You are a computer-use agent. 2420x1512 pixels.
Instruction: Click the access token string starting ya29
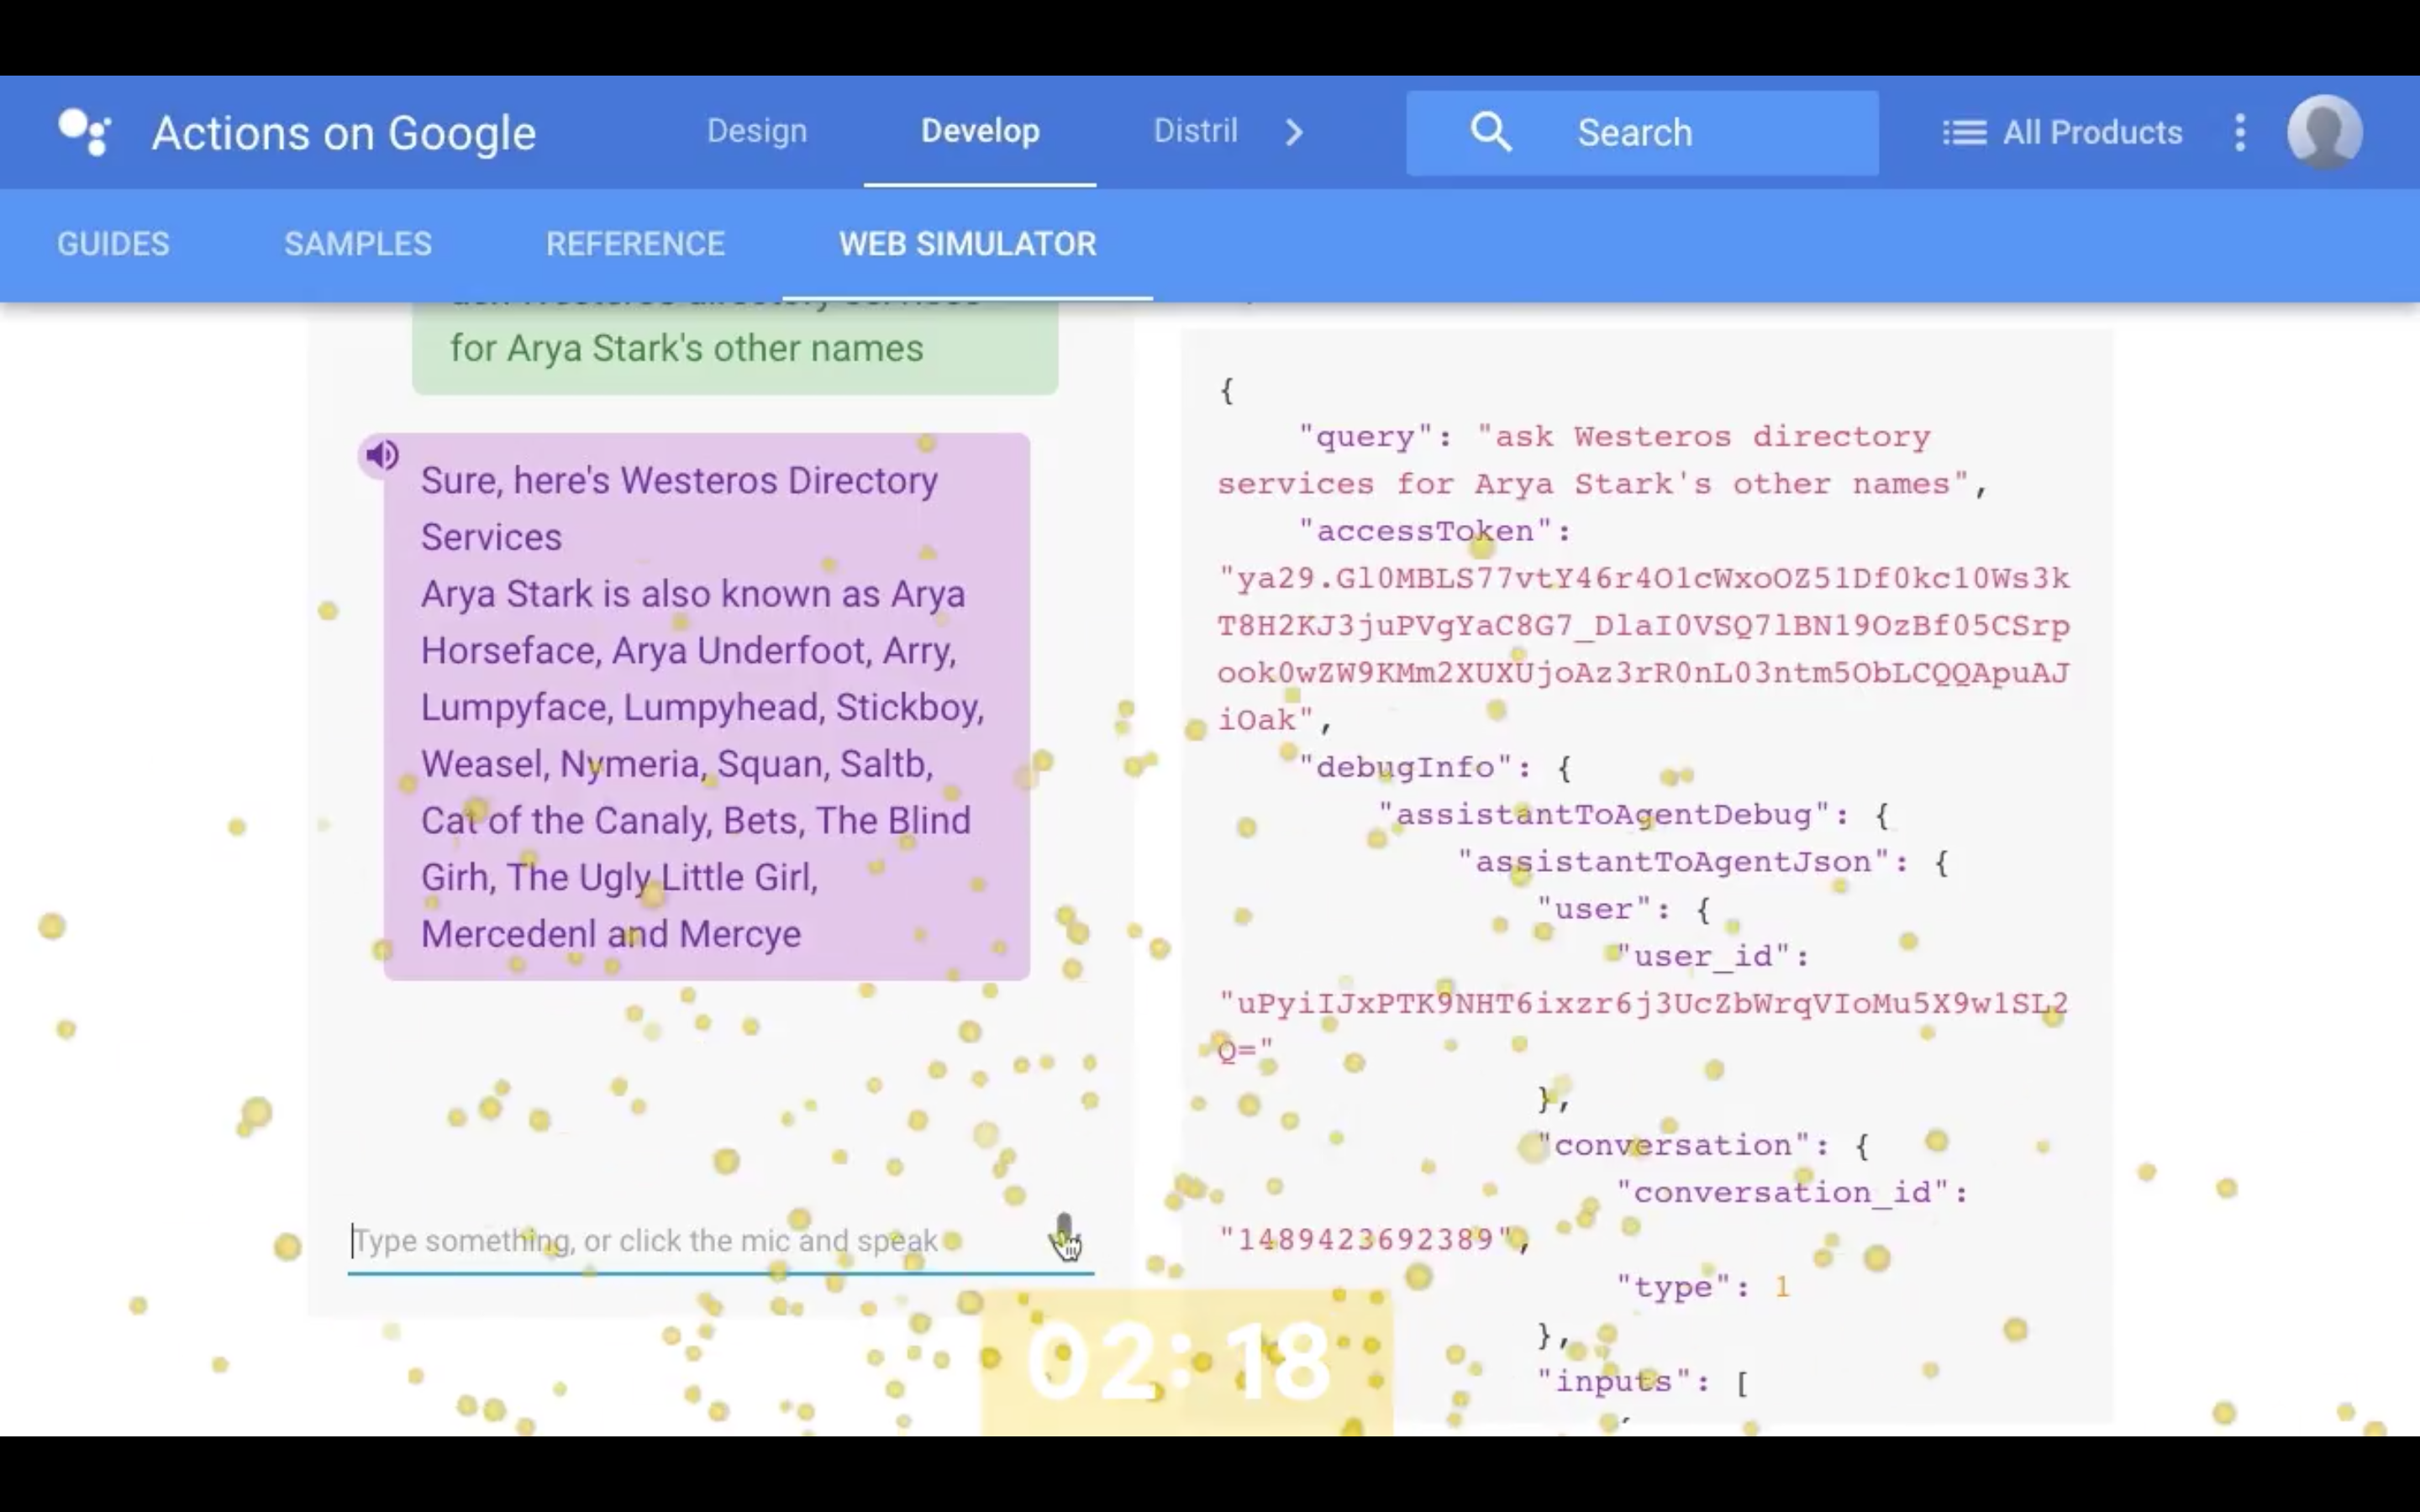1644,648
